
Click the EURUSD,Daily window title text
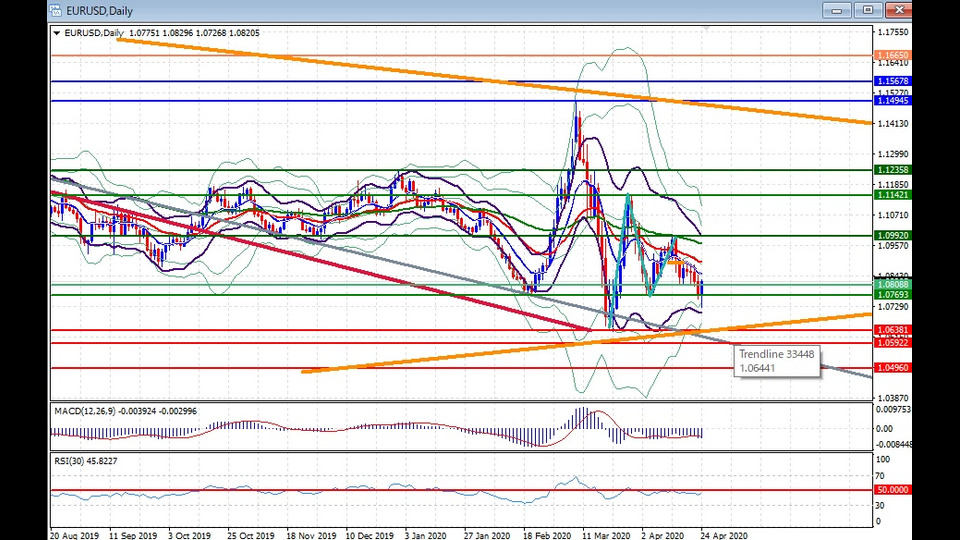99,11
